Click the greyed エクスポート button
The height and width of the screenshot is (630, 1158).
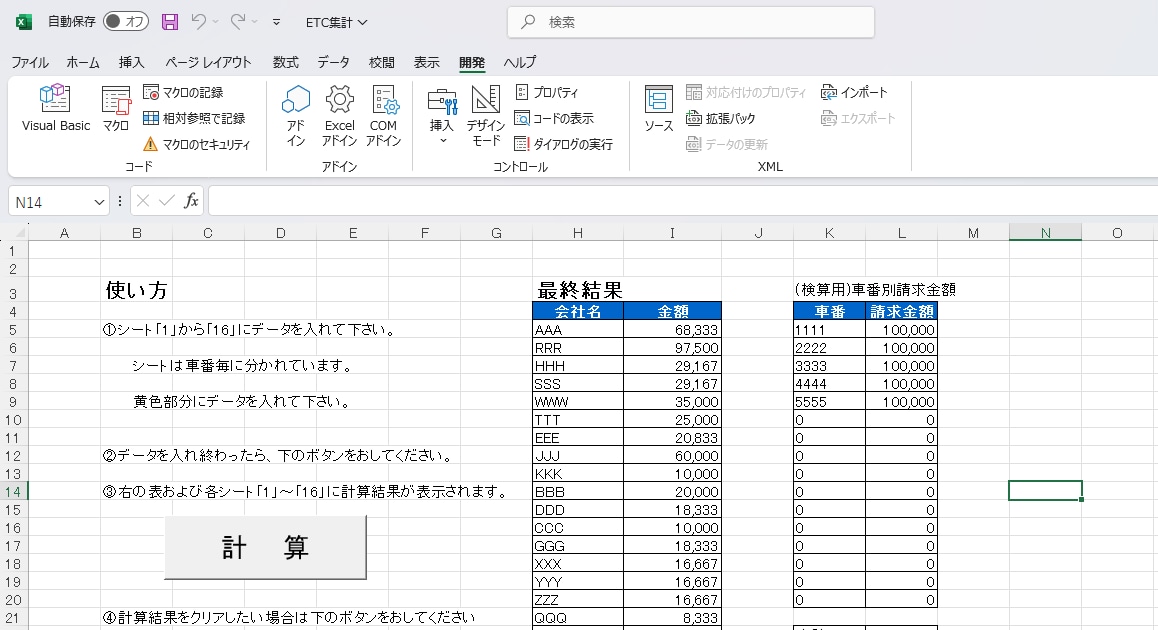pos(857,118)
